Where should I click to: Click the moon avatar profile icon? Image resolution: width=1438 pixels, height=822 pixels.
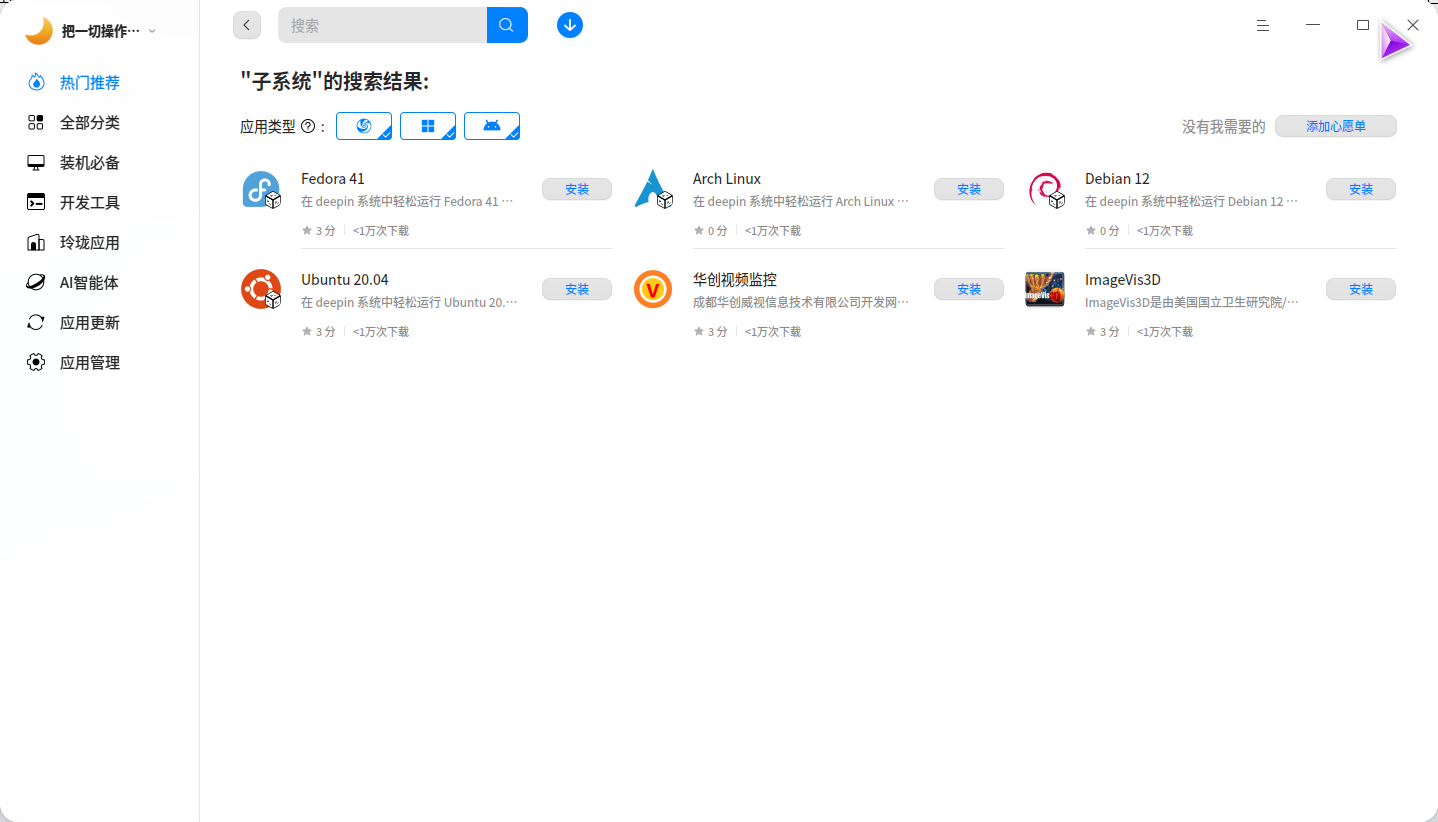[39, 31]
